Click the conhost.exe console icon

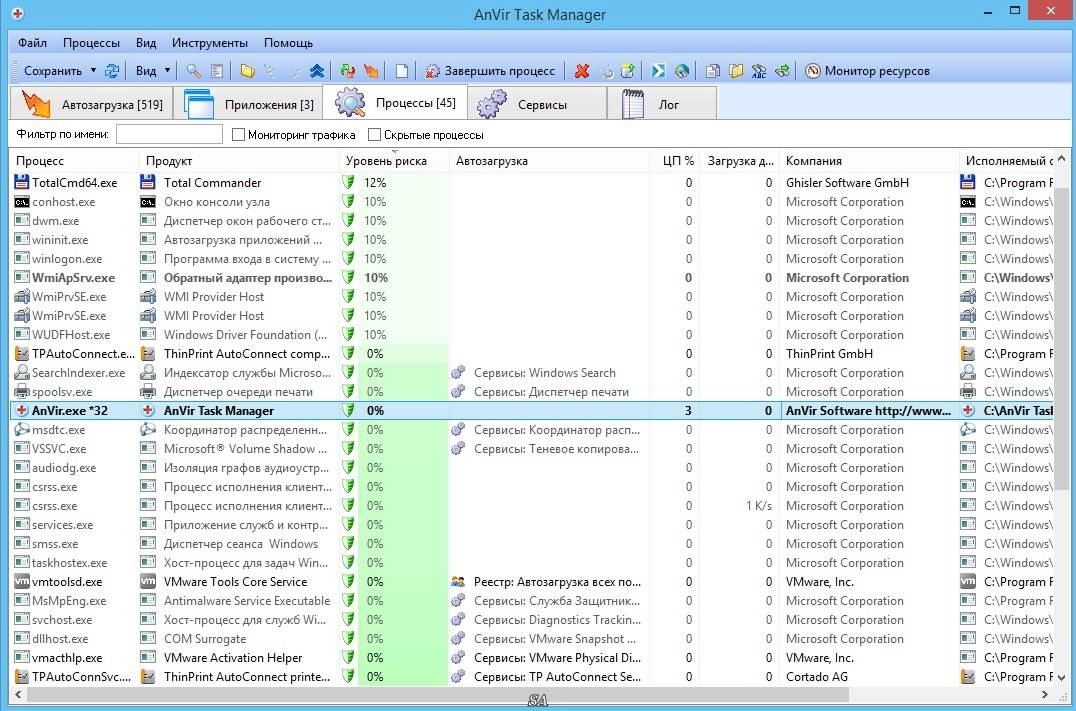click(x=22, y=202)
